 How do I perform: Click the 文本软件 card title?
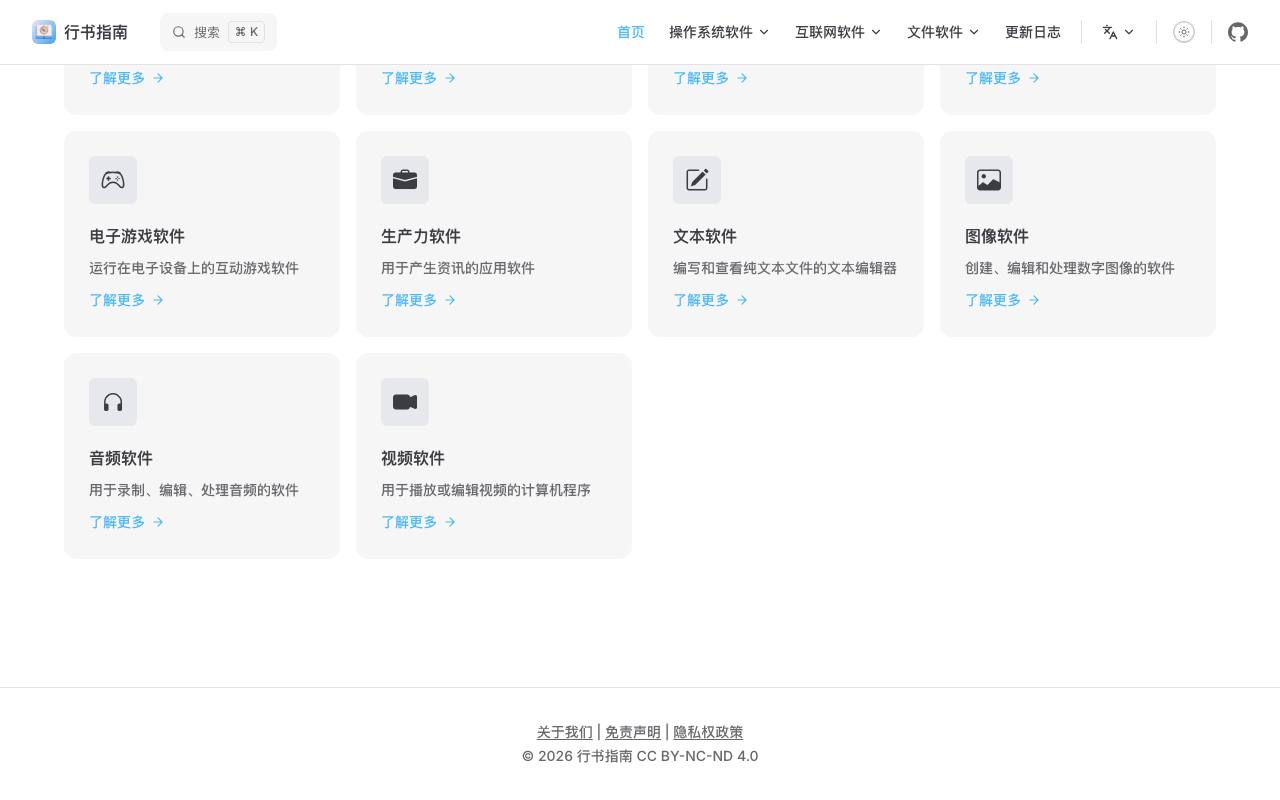(705, 236)
